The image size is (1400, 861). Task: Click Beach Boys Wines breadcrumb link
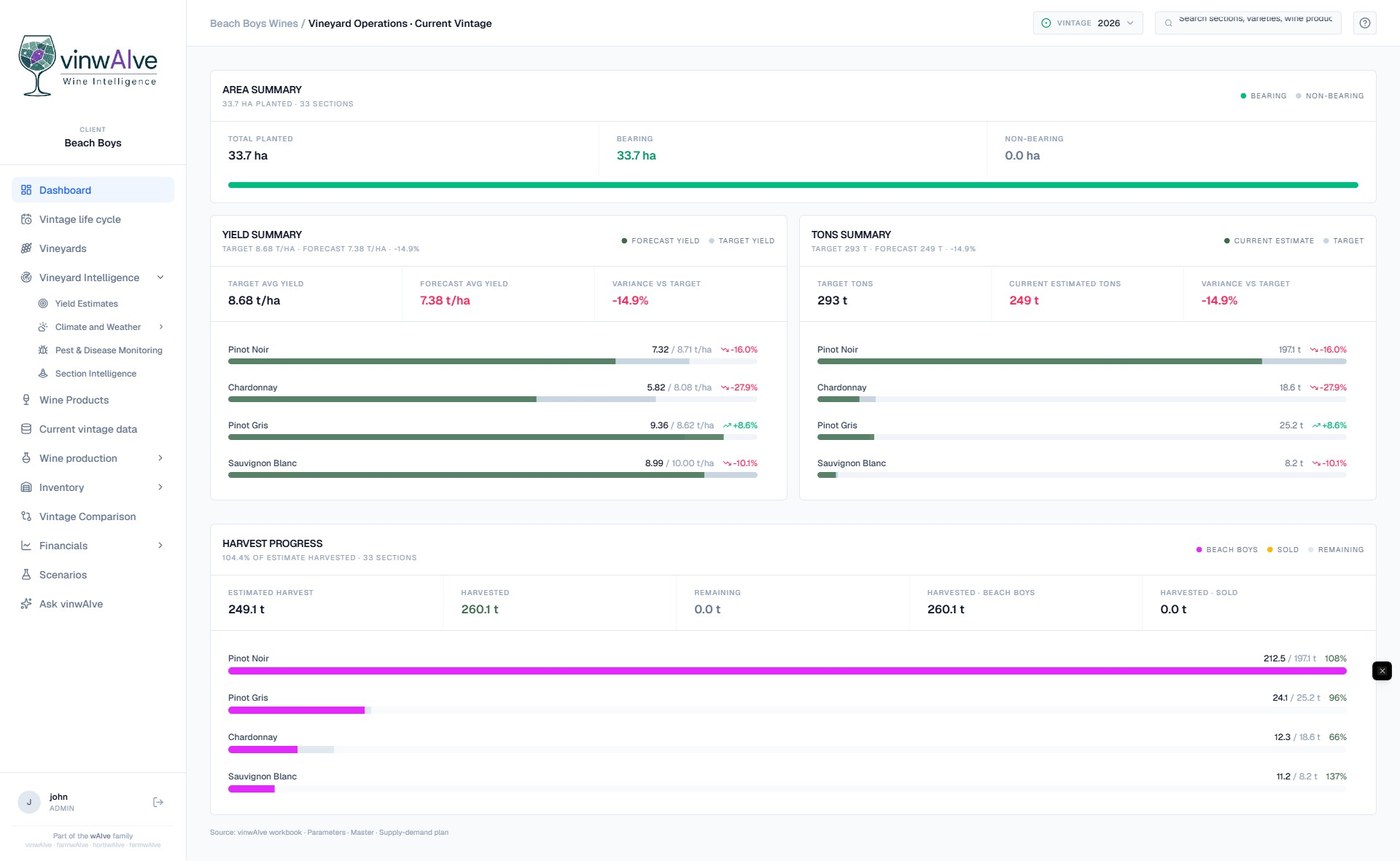(x=254, y=23)
